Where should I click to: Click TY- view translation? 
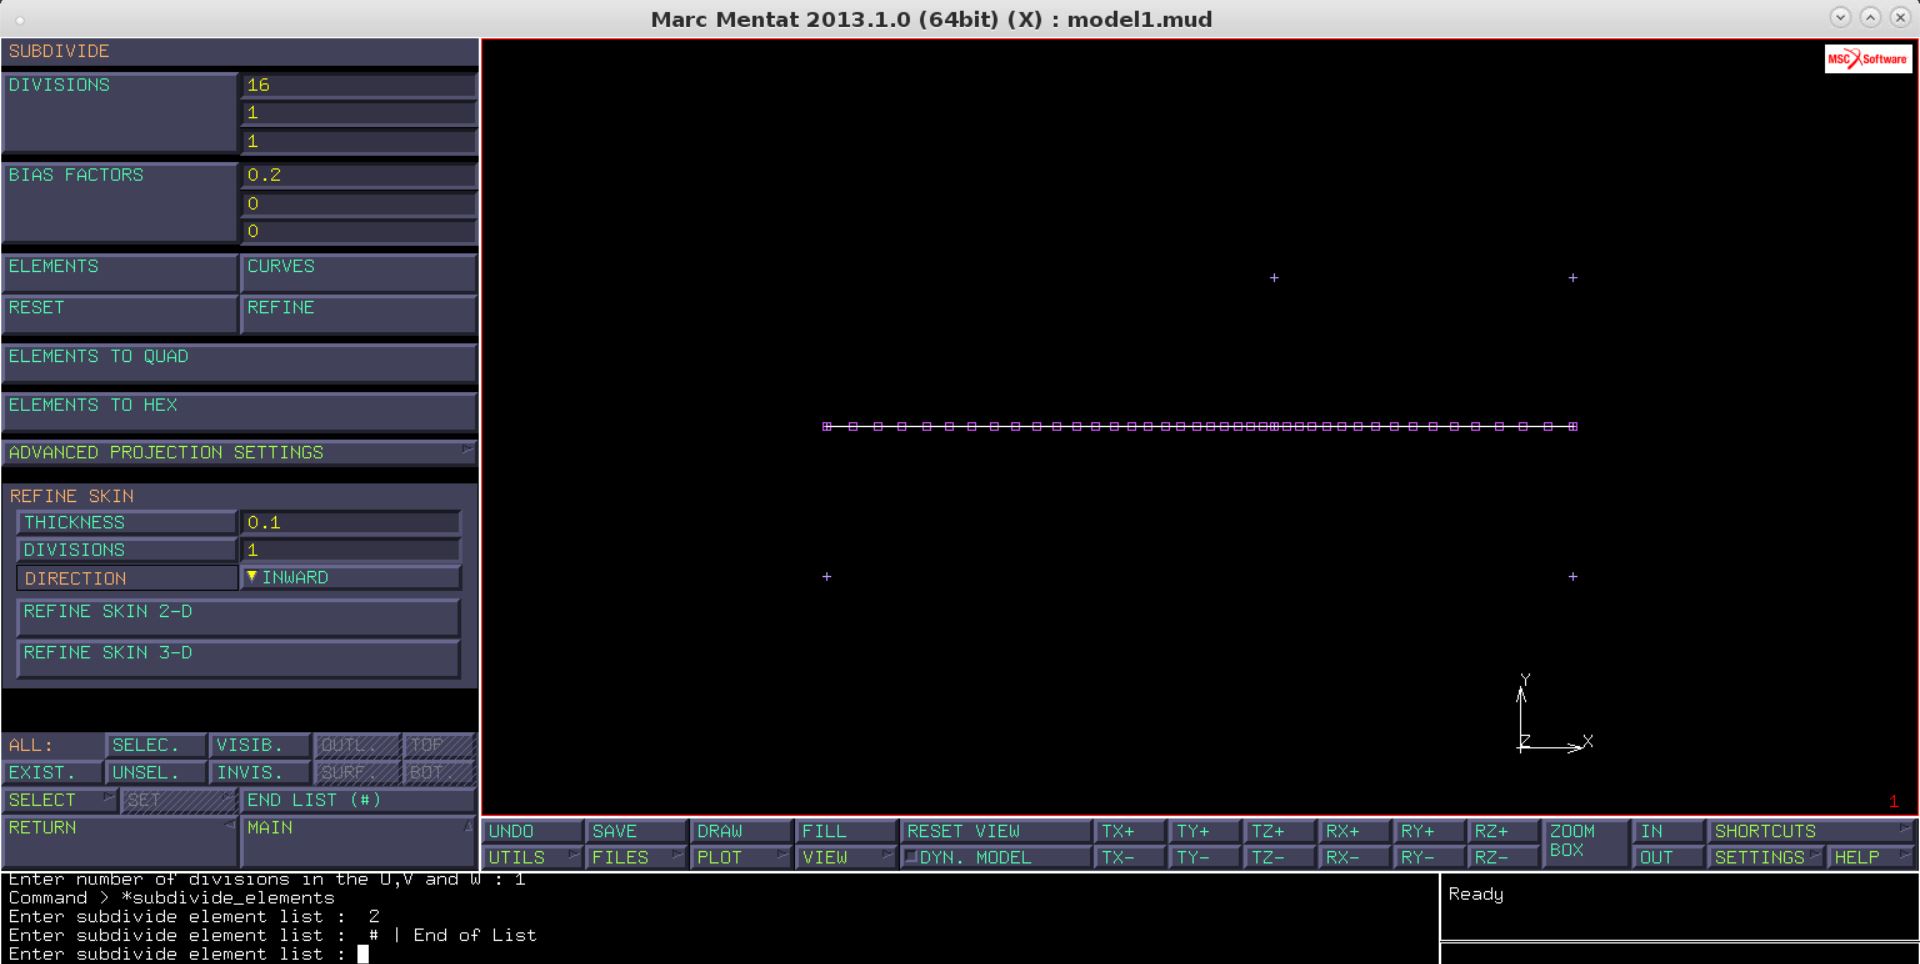[x=1205, y=857]
